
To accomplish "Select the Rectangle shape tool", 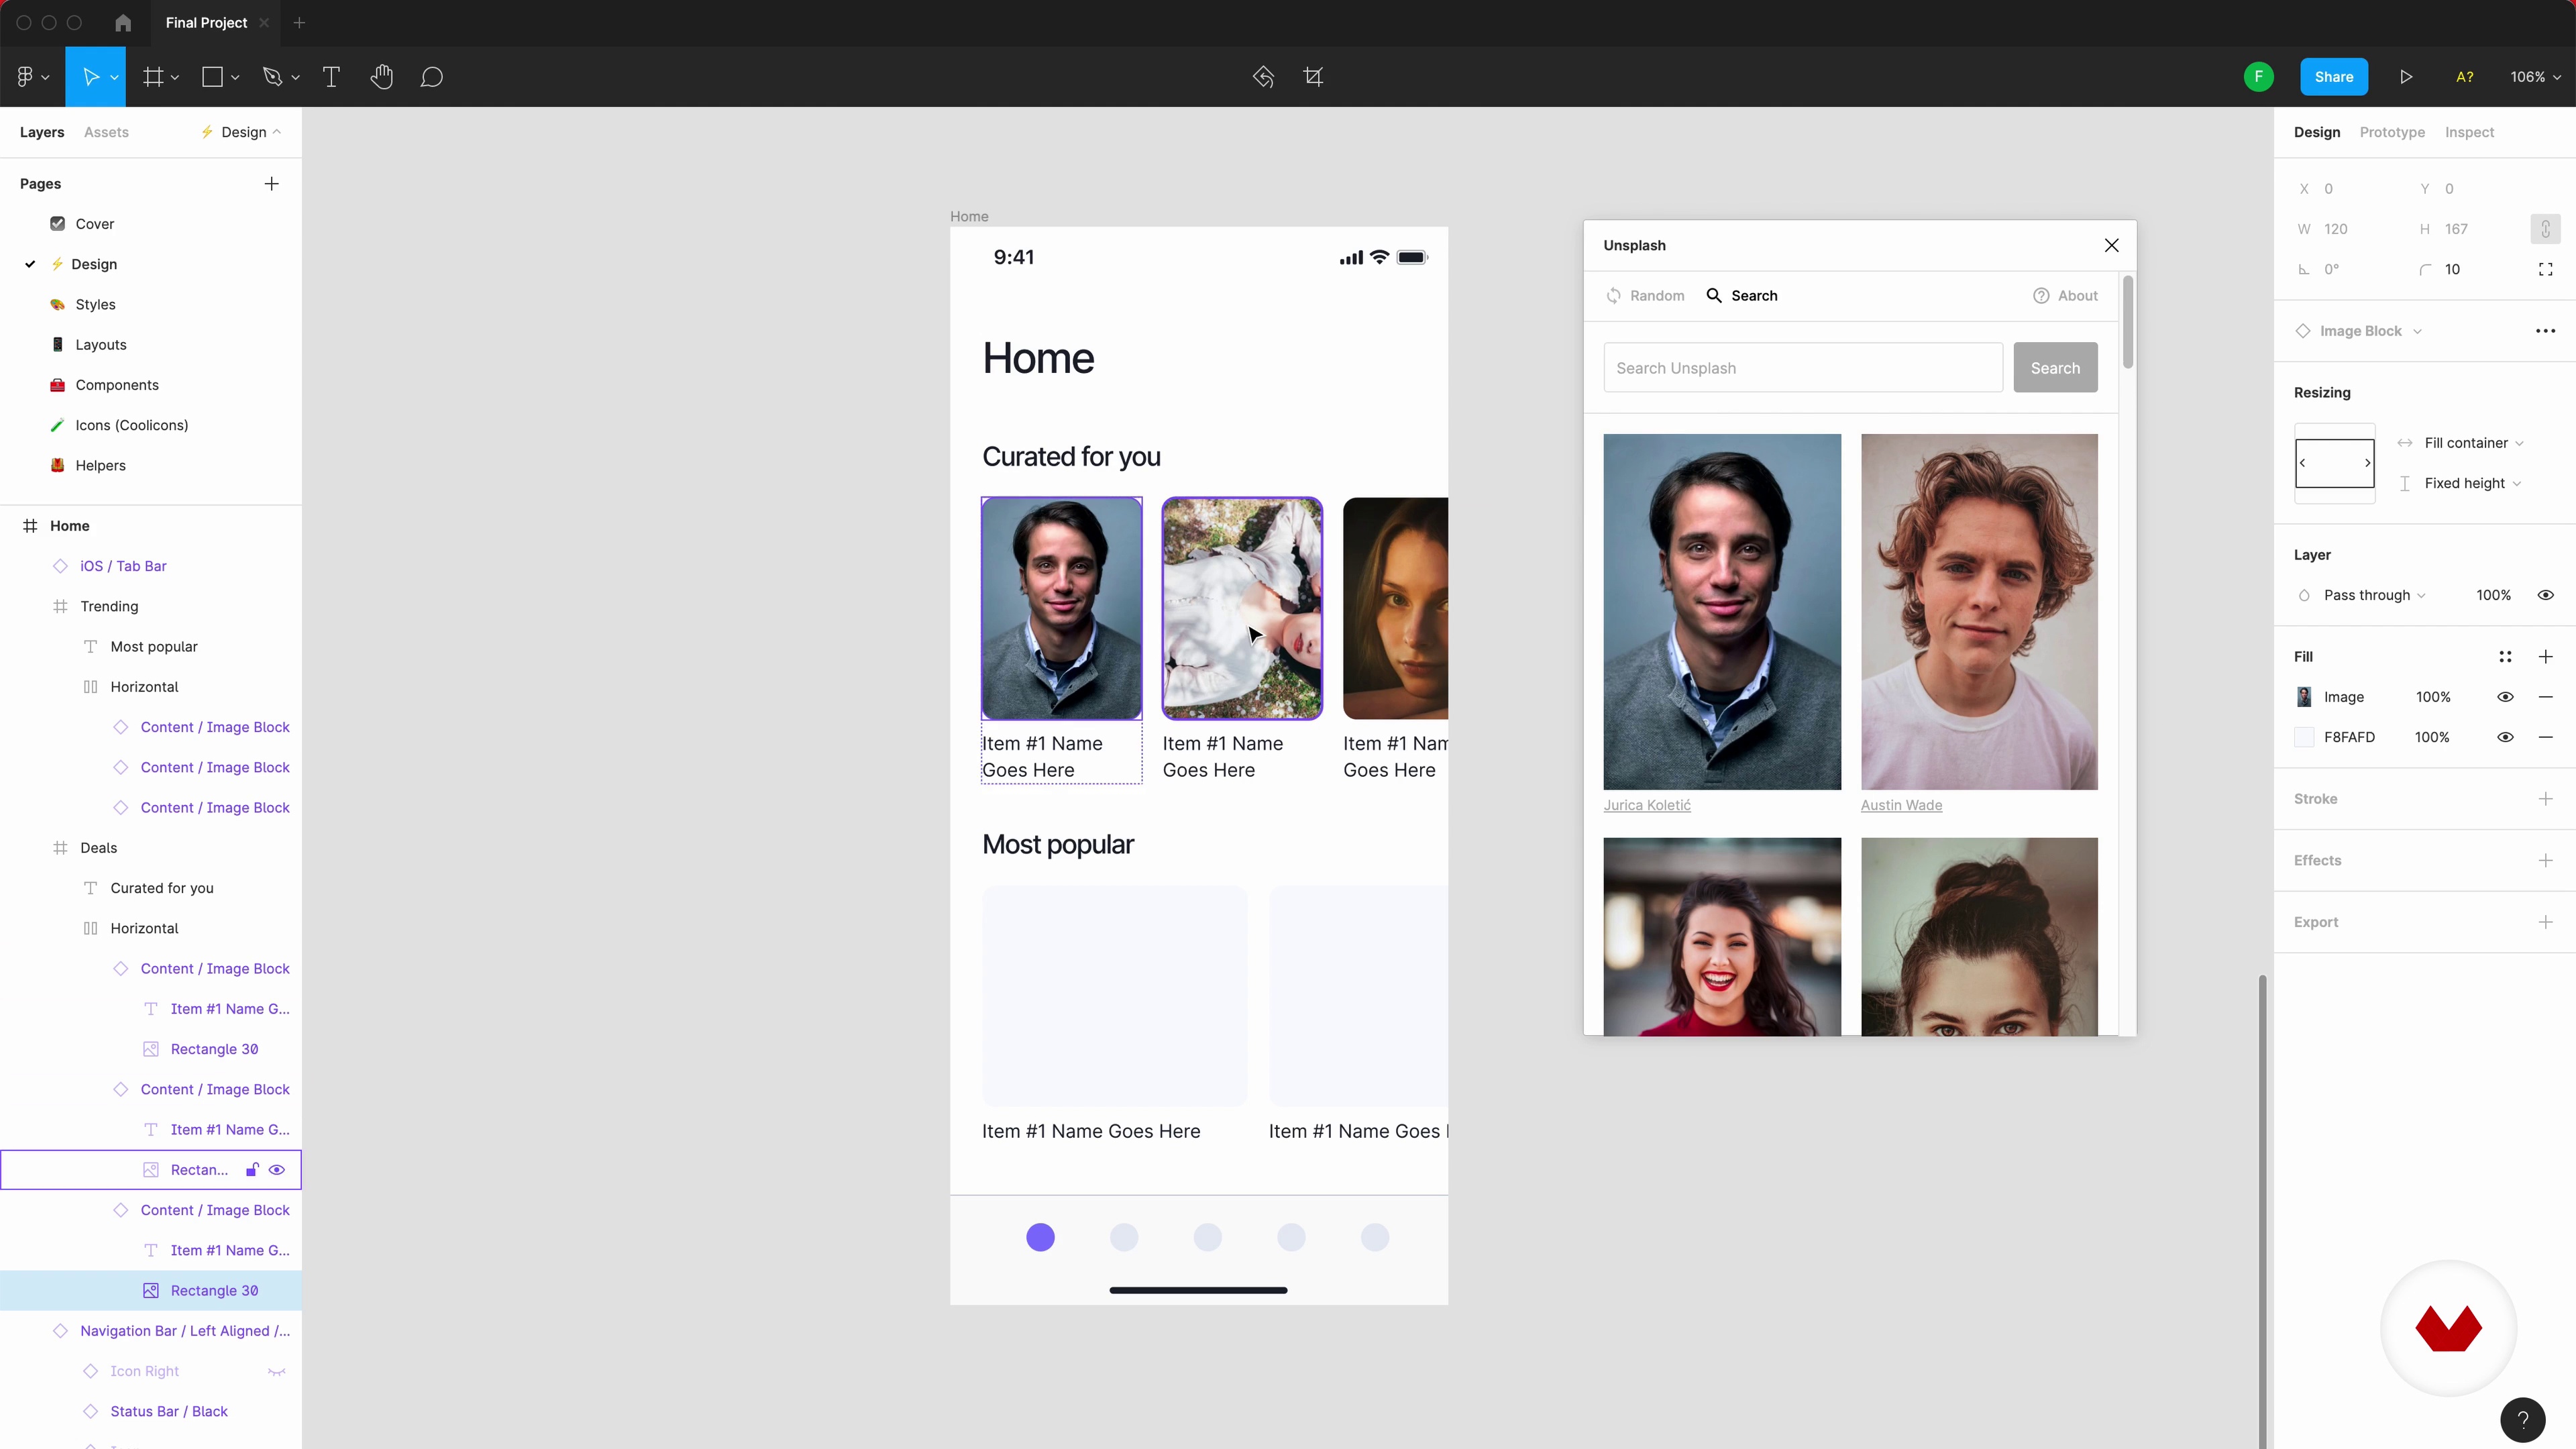I will 212,77.
